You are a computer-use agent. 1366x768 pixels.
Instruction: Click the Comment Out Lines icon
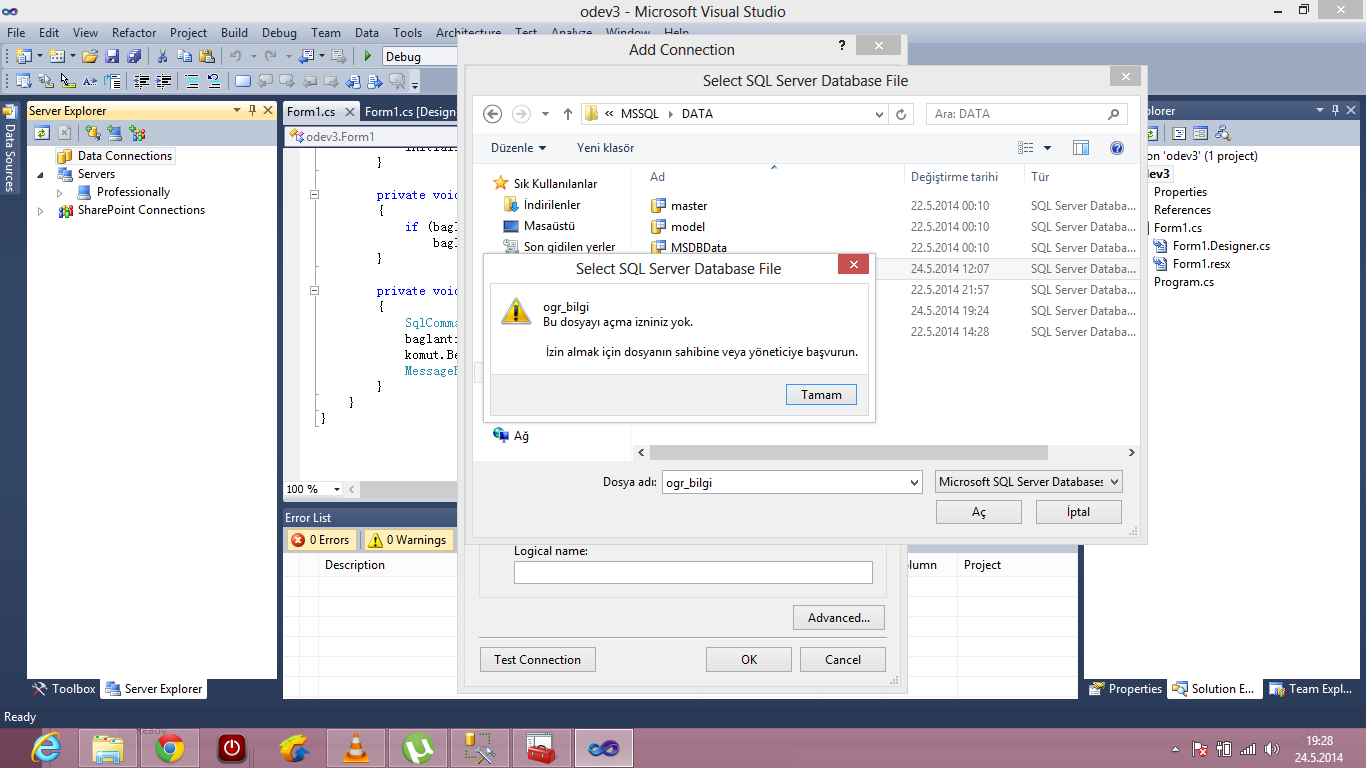(191, 81)
